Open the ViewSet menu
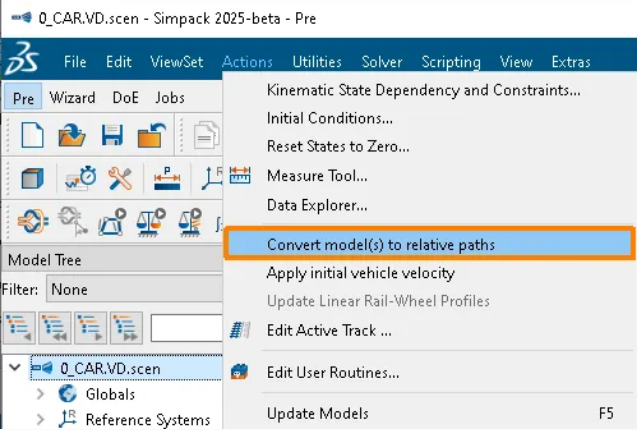637x430 pixels. tap(177, 62)
